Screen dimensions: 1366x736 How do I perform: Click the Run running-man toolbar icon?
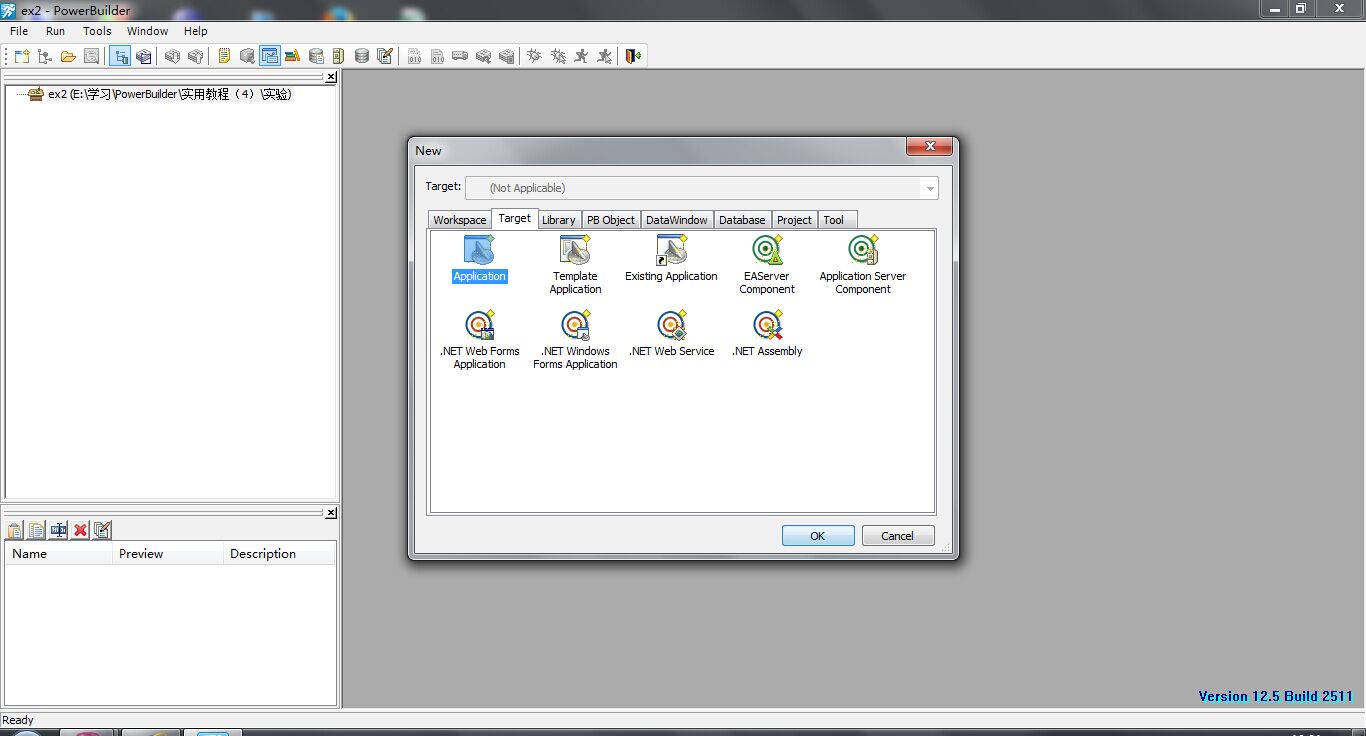(581, 56)
